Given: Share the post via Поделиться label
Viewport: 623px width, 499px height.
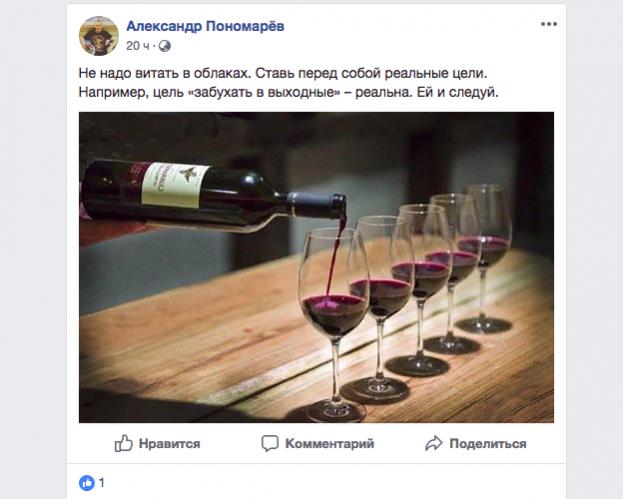Looking at the screenshot, I should [488, 443].
